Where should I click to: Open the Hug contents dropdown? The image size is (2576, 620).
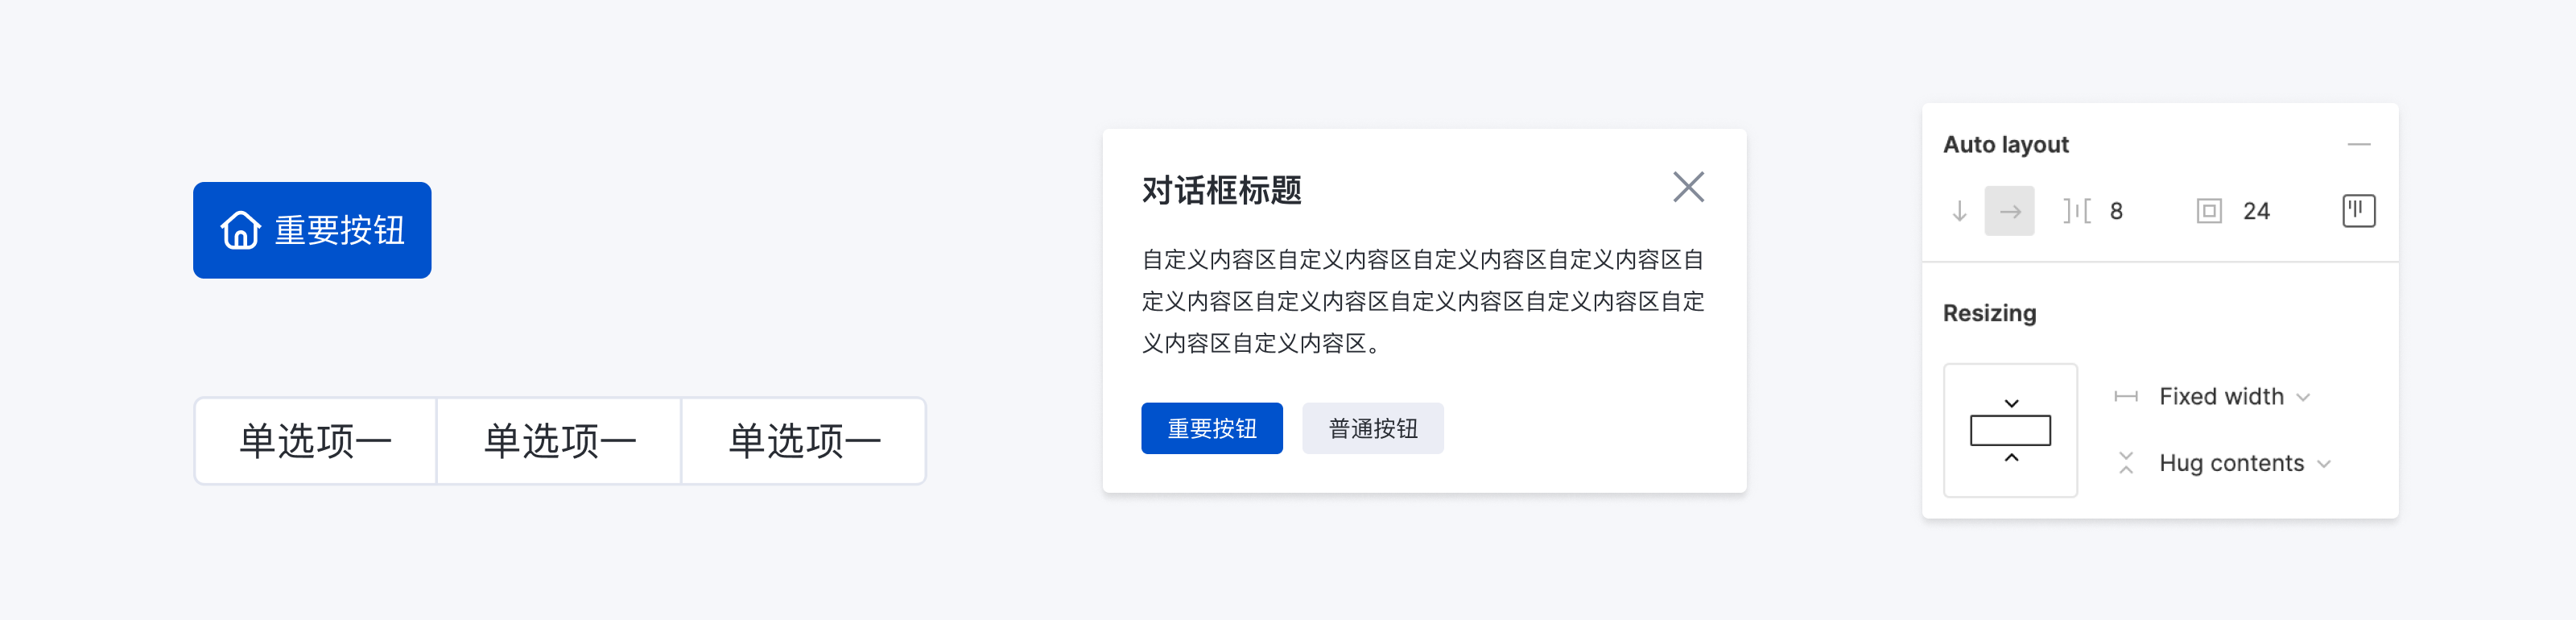pos(2244,463)
